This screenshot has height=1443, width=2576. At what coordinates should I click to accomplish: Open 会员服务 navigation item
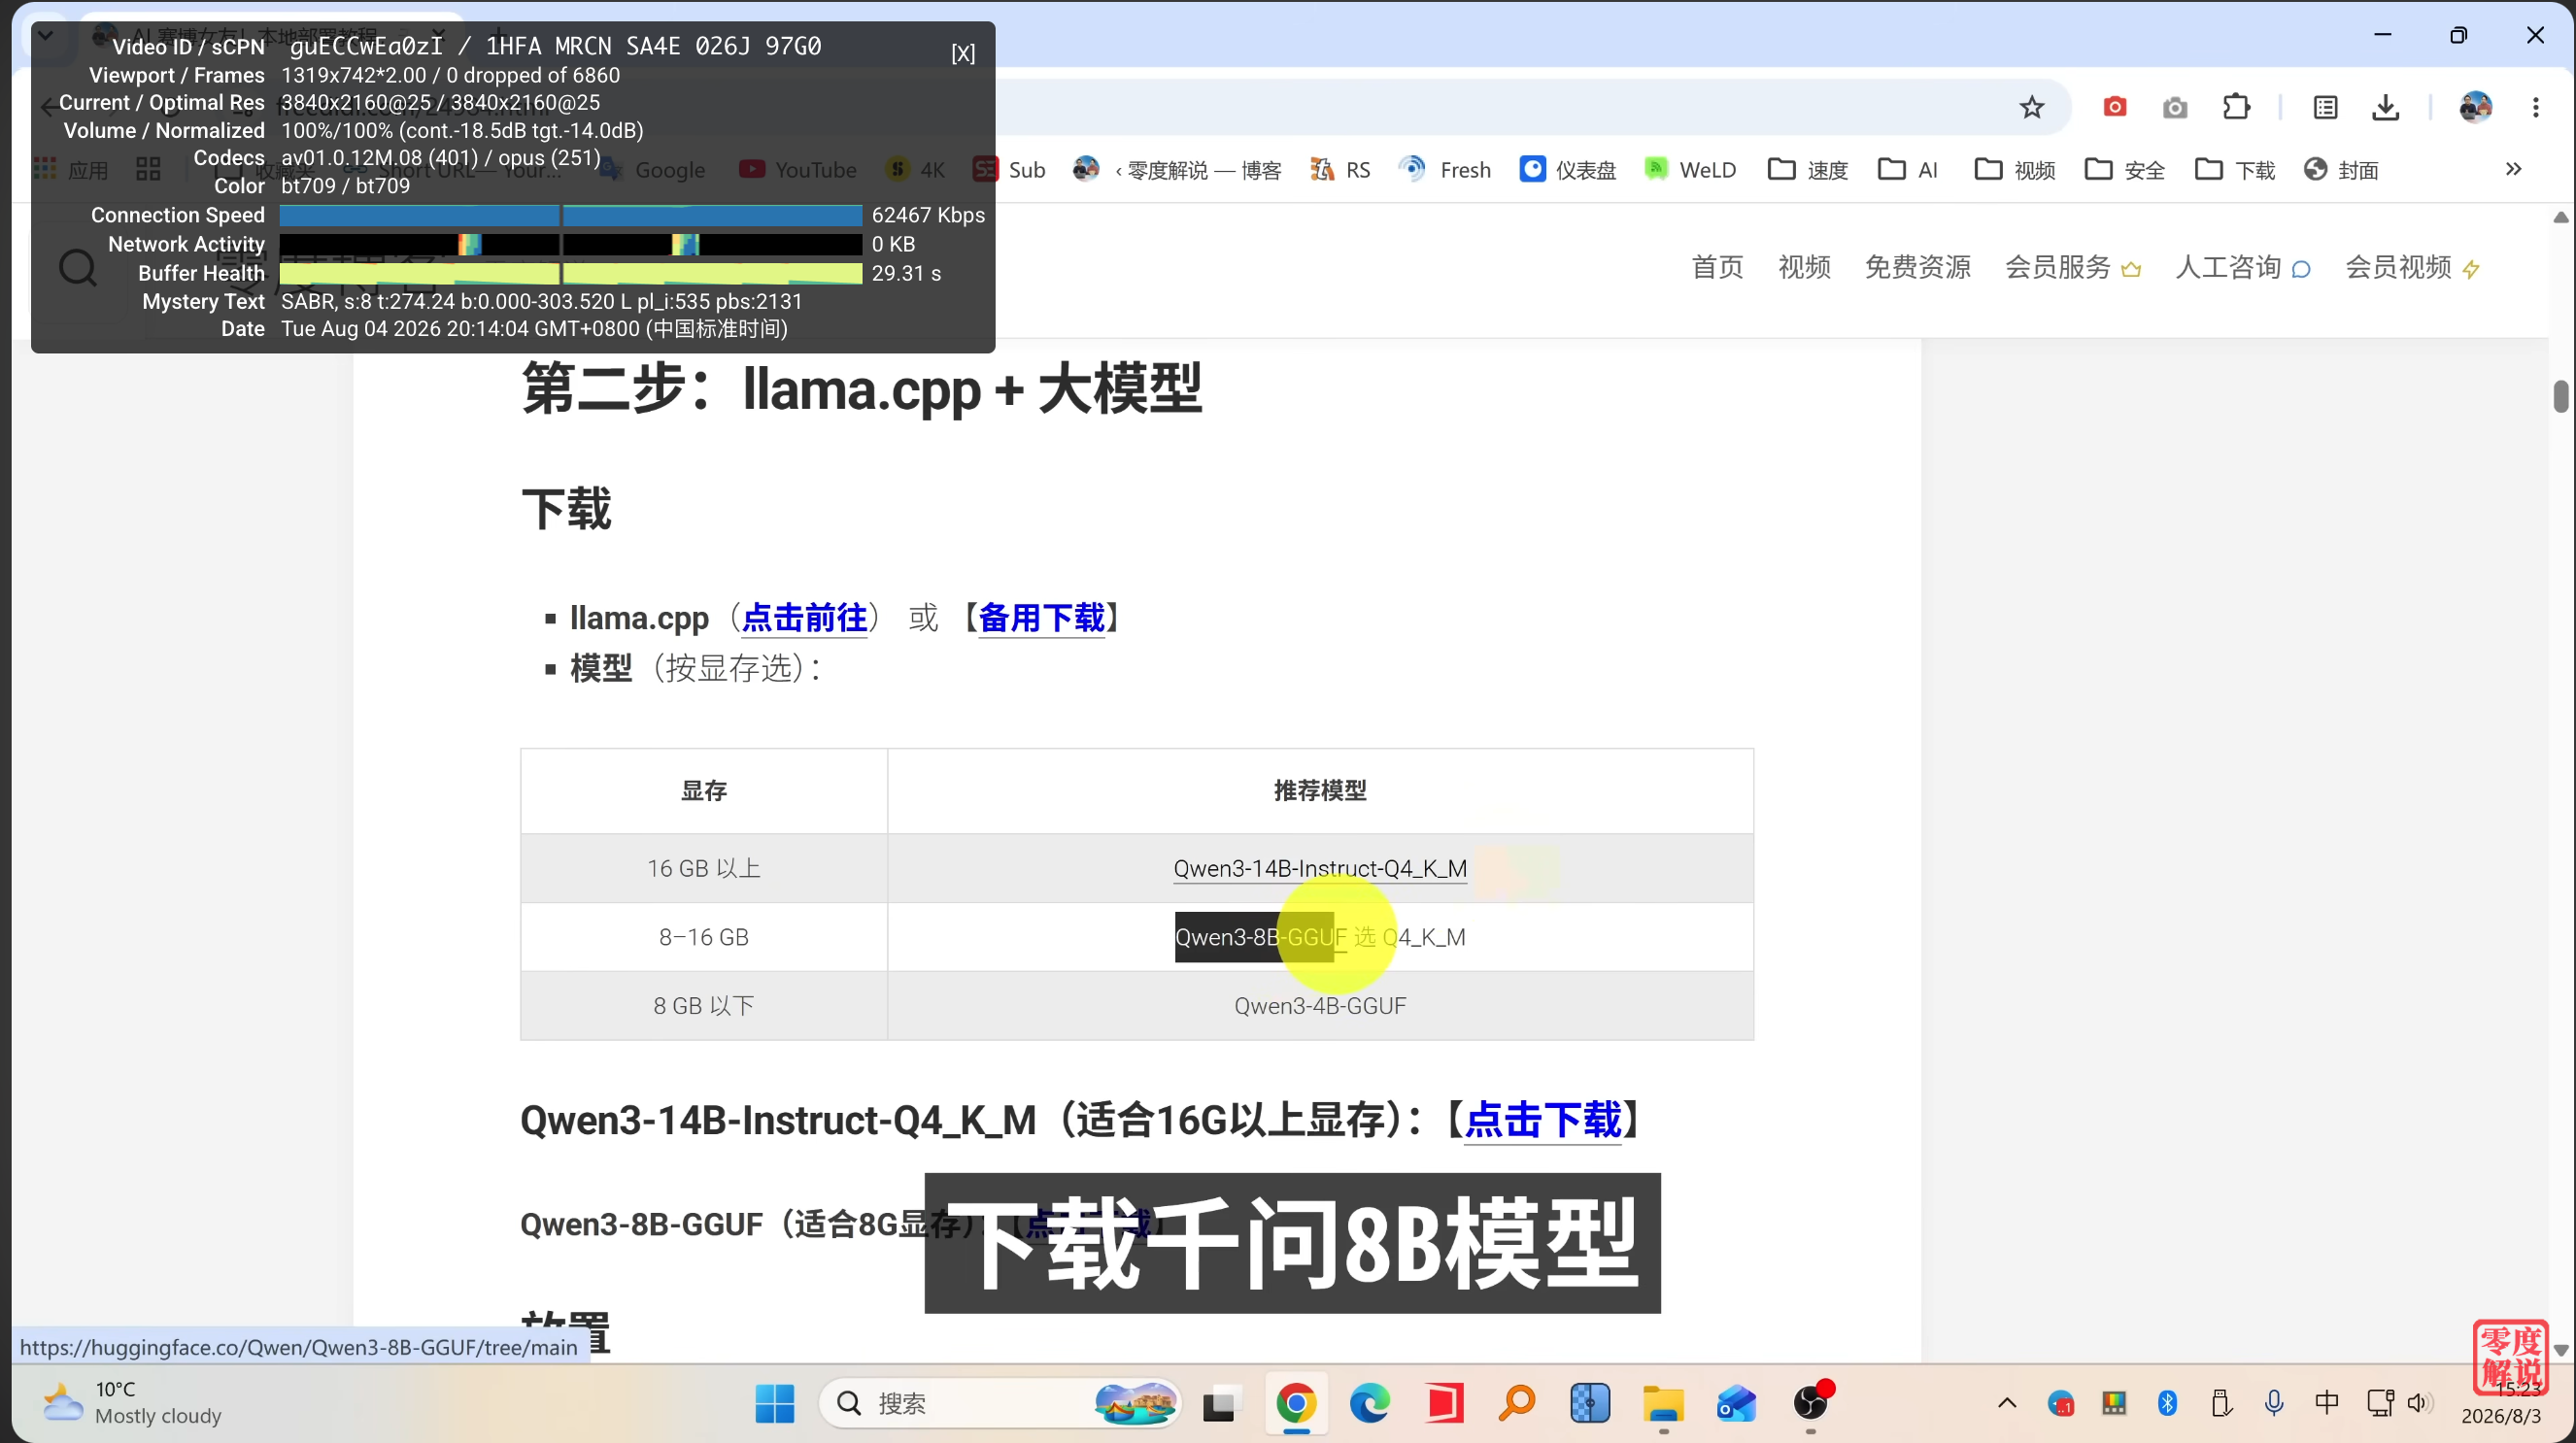tap(2072, 268)
